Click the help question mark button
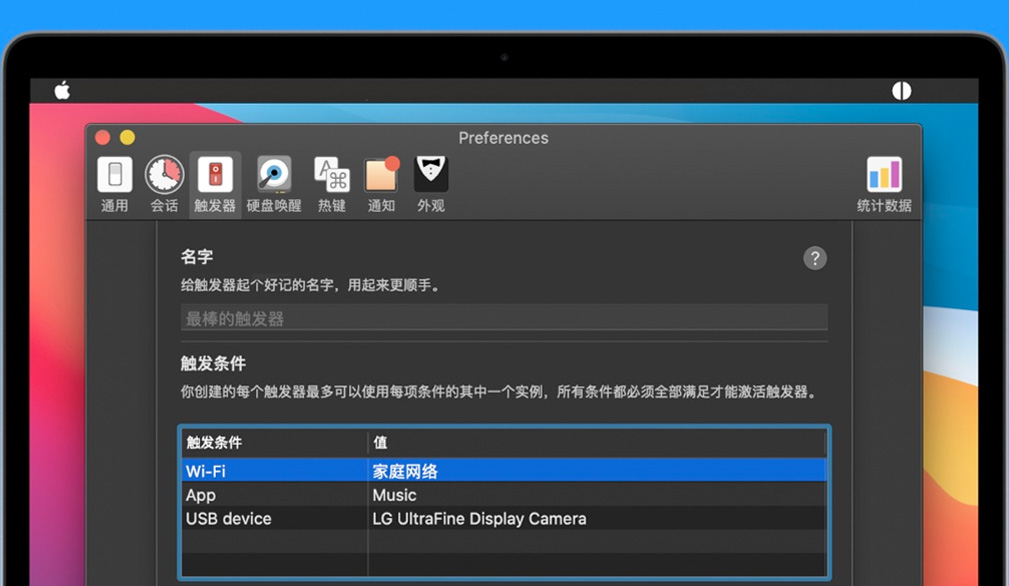 click(815, 258)
